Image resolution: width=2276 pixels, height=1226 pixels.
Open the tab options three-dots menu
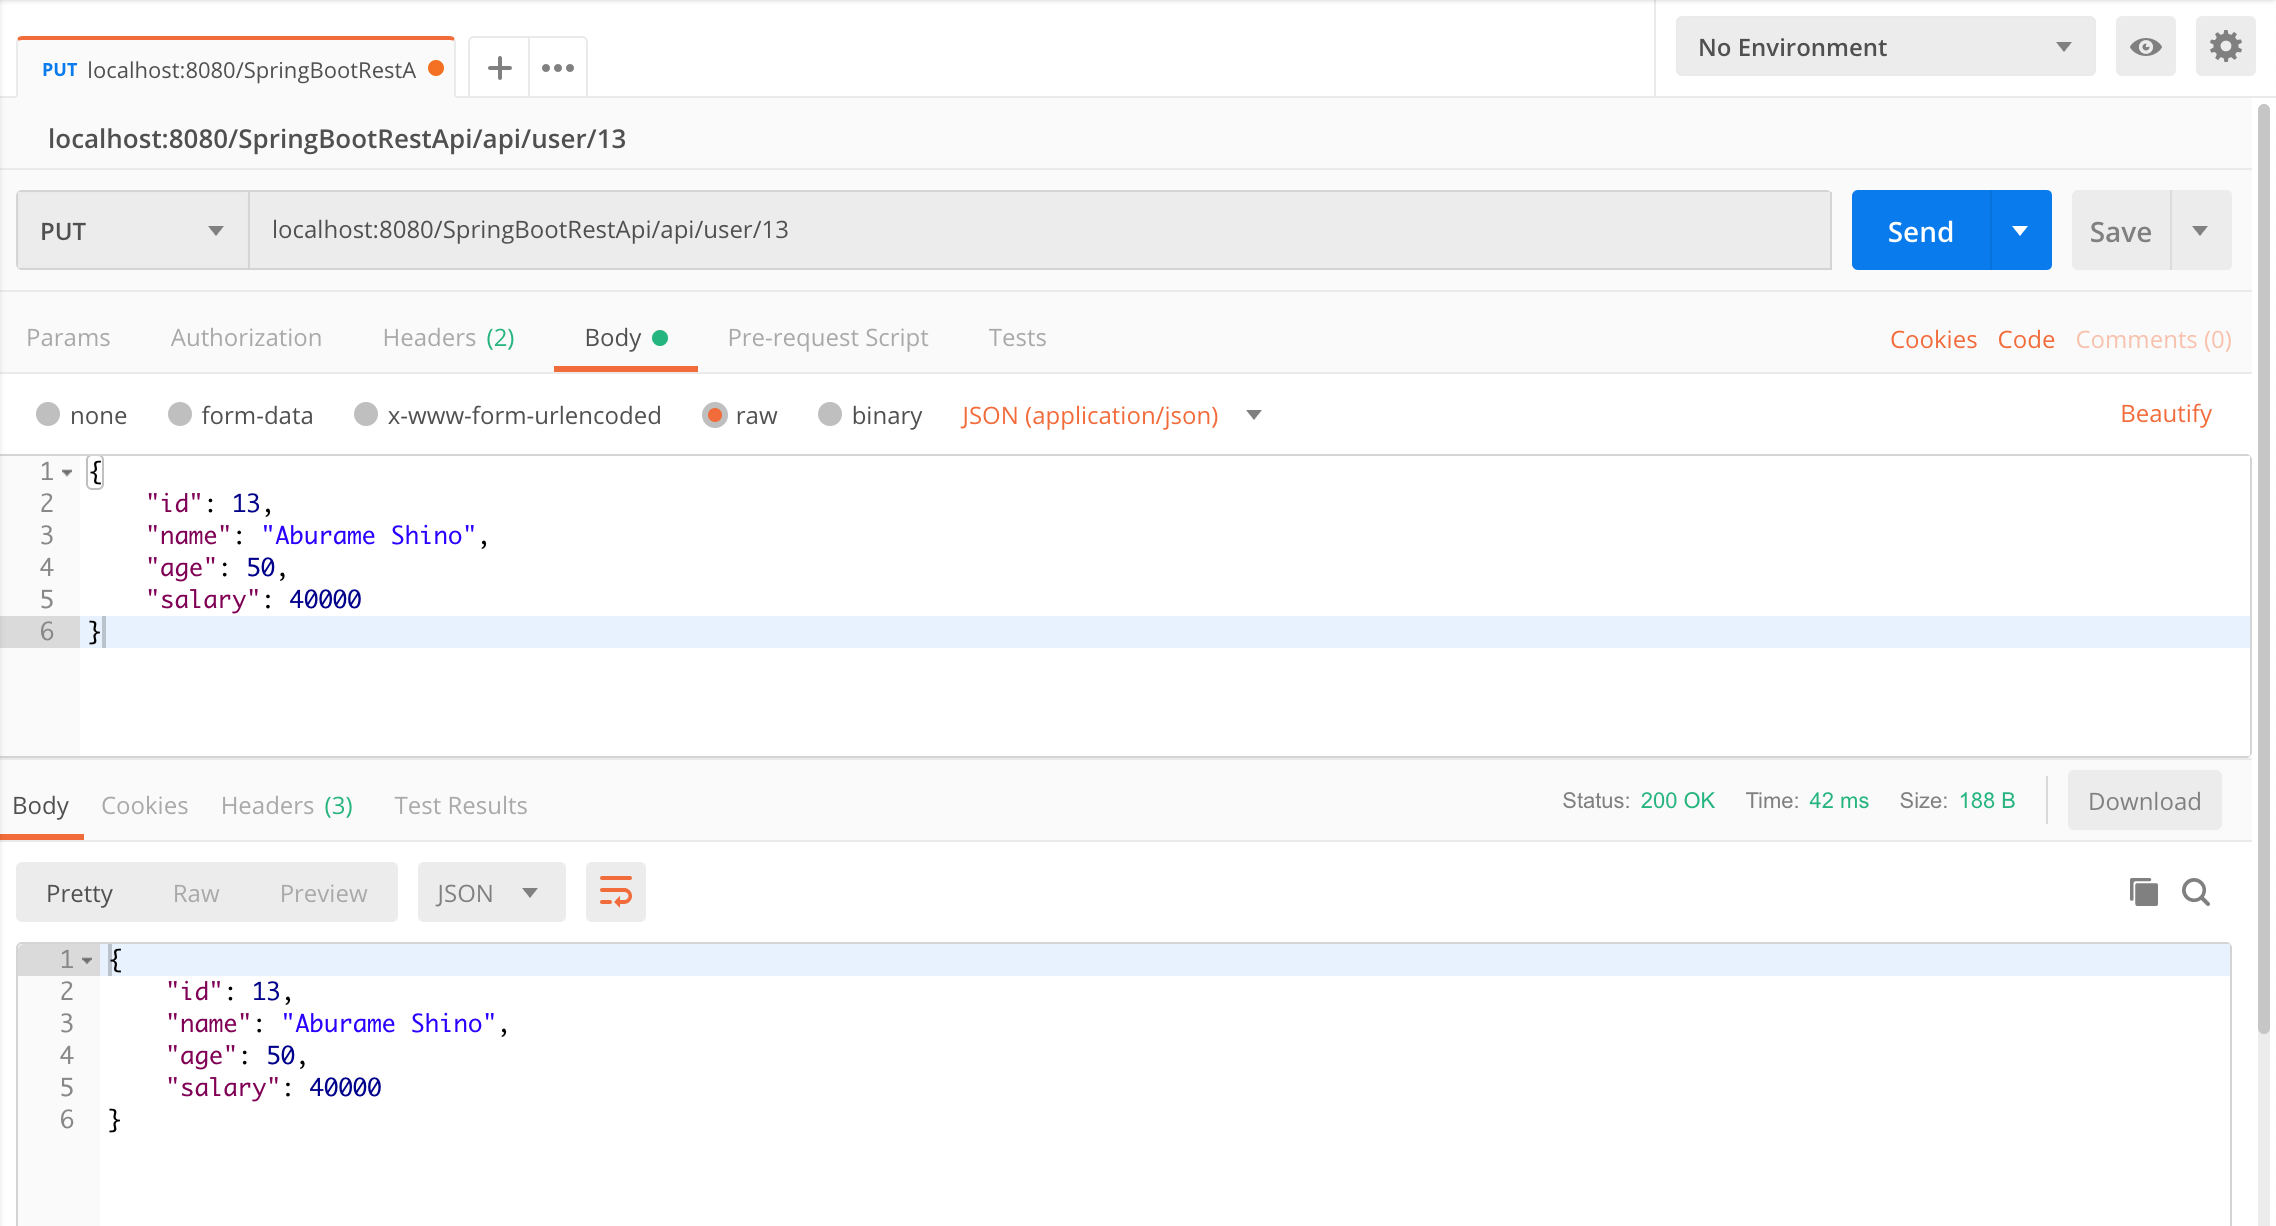(557, 68)
